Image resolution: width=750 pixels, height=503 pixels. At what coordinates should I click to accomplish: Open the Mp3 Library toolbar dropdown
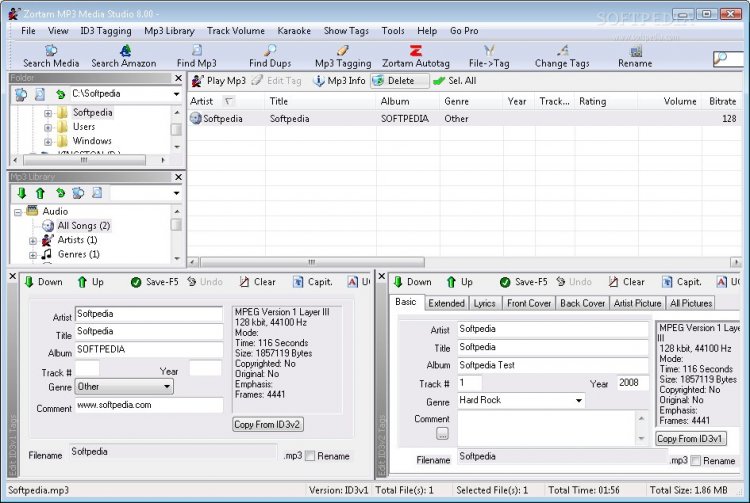[176, 193]
